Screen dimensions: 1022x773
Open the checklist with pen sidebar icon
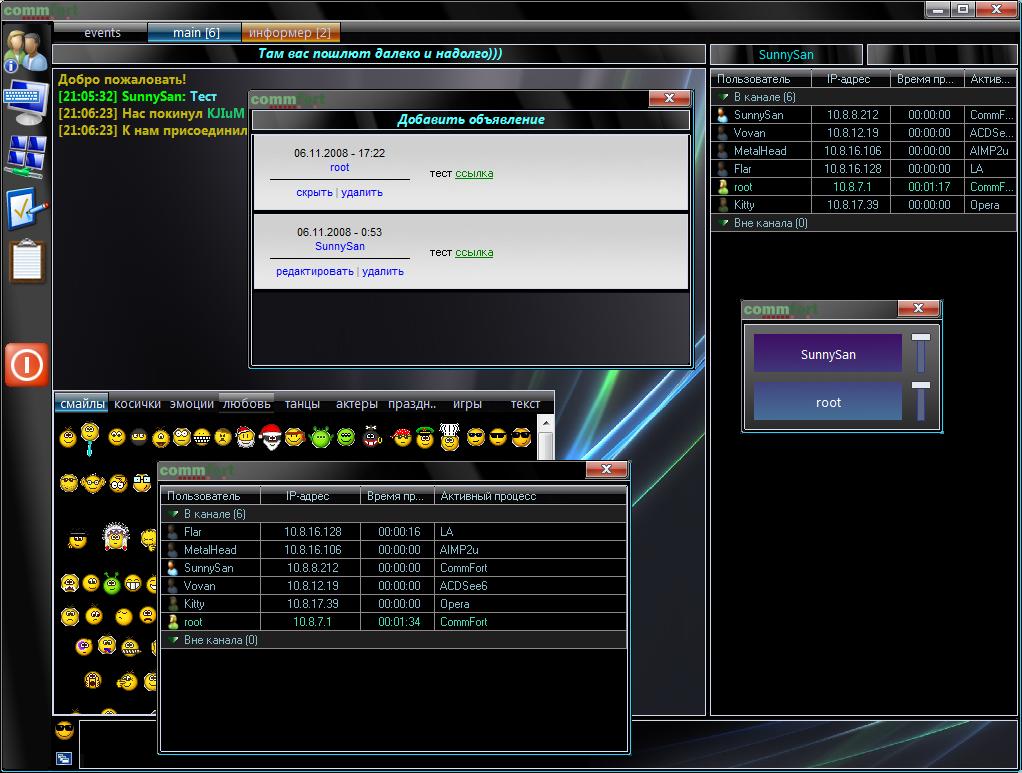(x=25, y=208)
